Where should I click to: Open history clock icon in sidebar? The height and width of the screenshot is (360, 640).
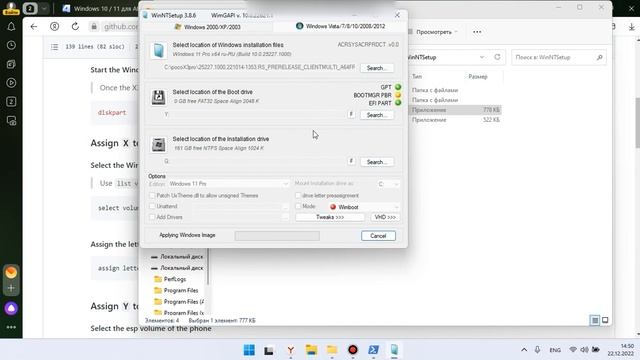coord(11,45)
